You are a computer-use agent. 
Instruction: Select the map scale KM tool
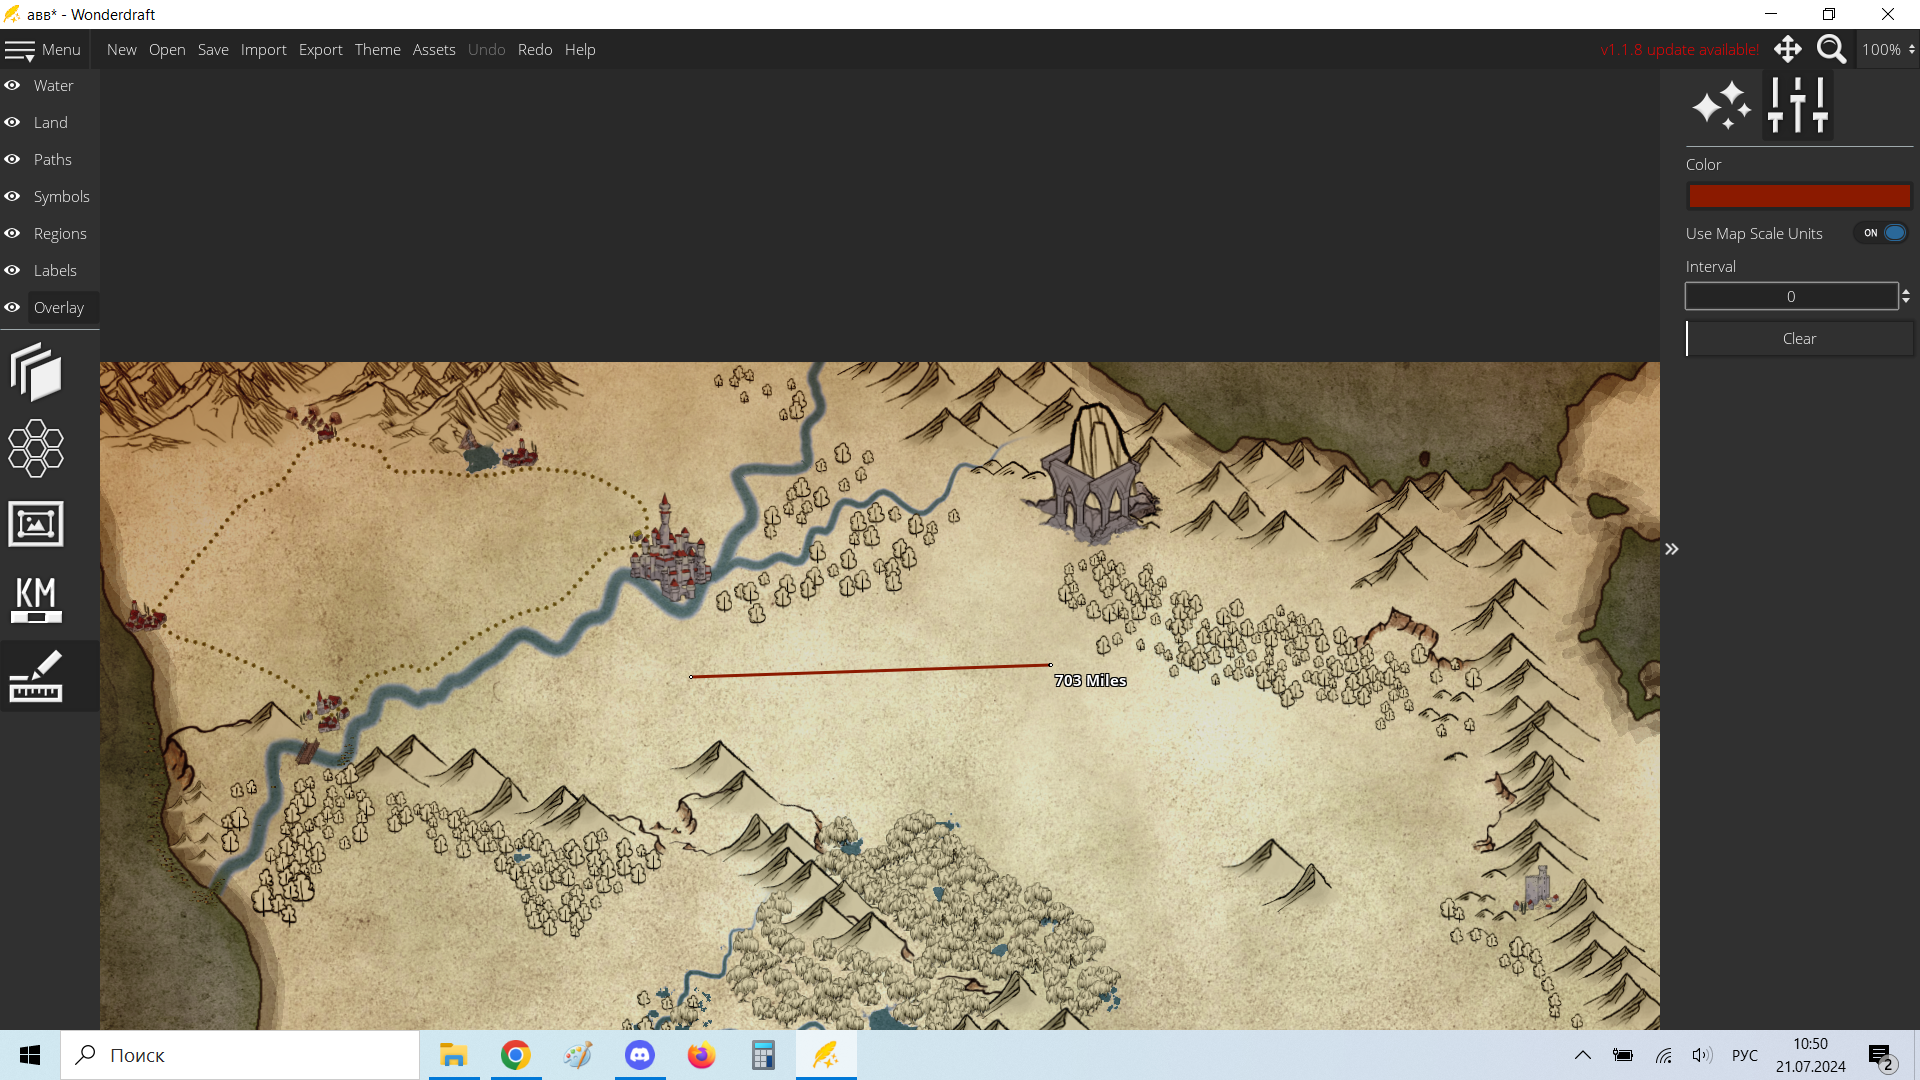tap(36, 600)
